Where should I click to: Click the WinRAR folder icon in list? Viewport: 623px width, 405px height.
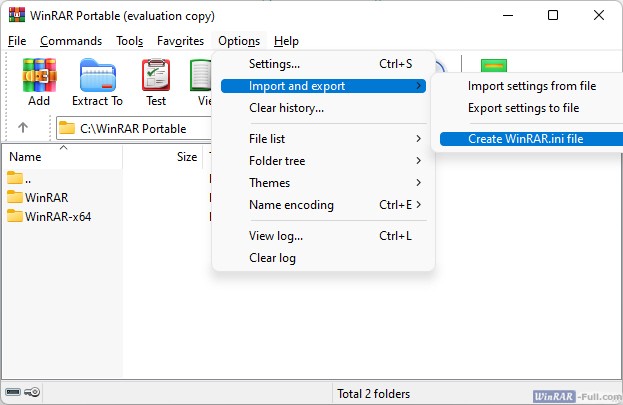(x=15, y=197)
